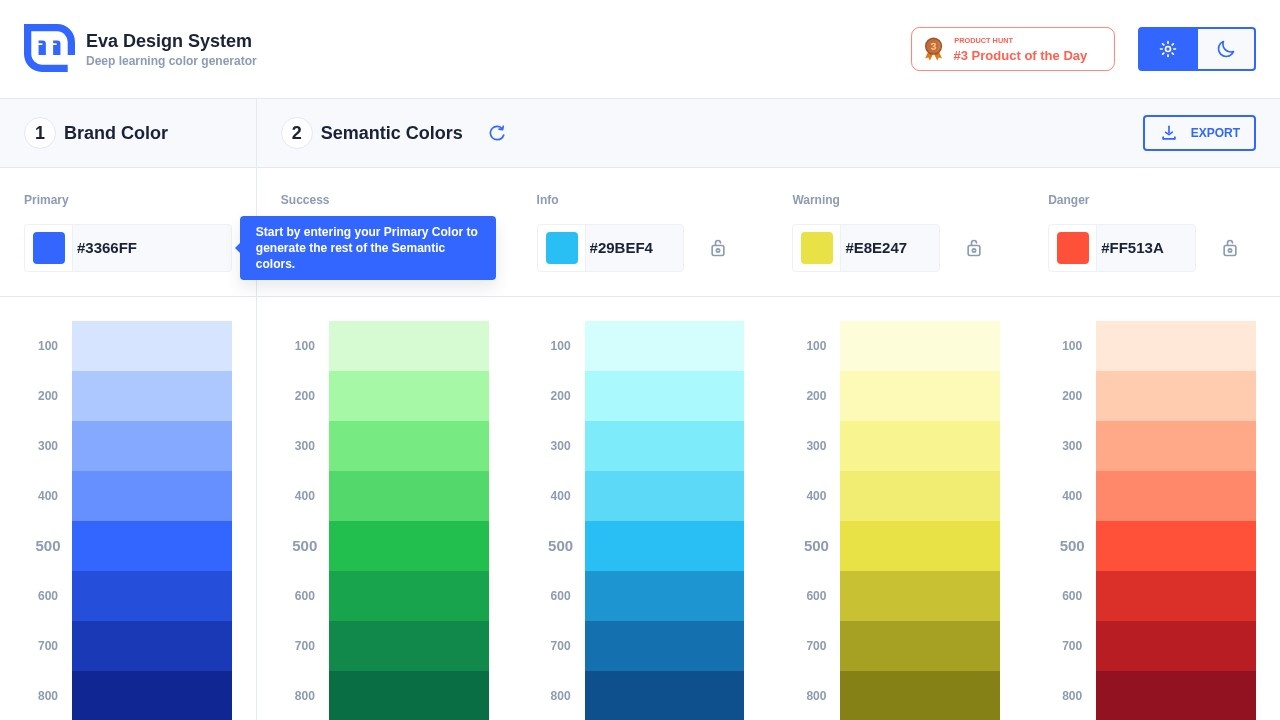1280x720 pixels.
Task: Open the Primary brand color picker
Action: pos(48,248)
